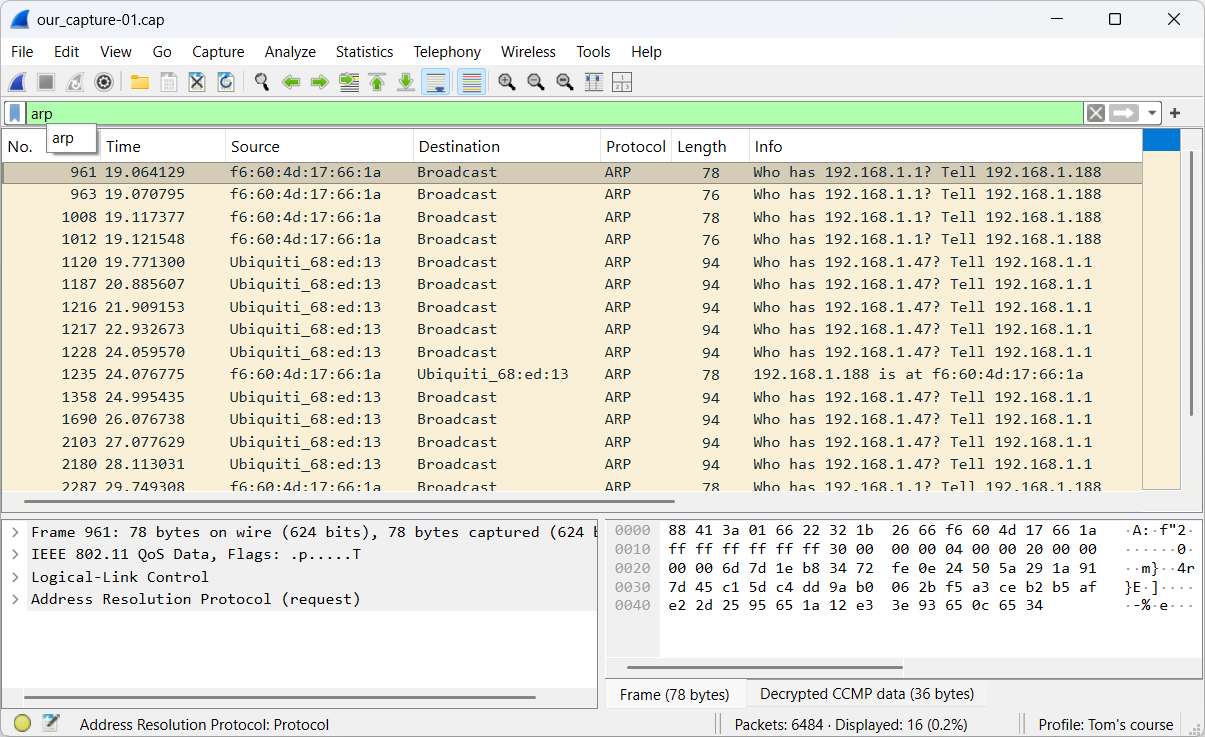Viewport: 1205px width, 737px height.
Task: Expand the Address Resolution Protocol tree item
Action: click(15, 599)
